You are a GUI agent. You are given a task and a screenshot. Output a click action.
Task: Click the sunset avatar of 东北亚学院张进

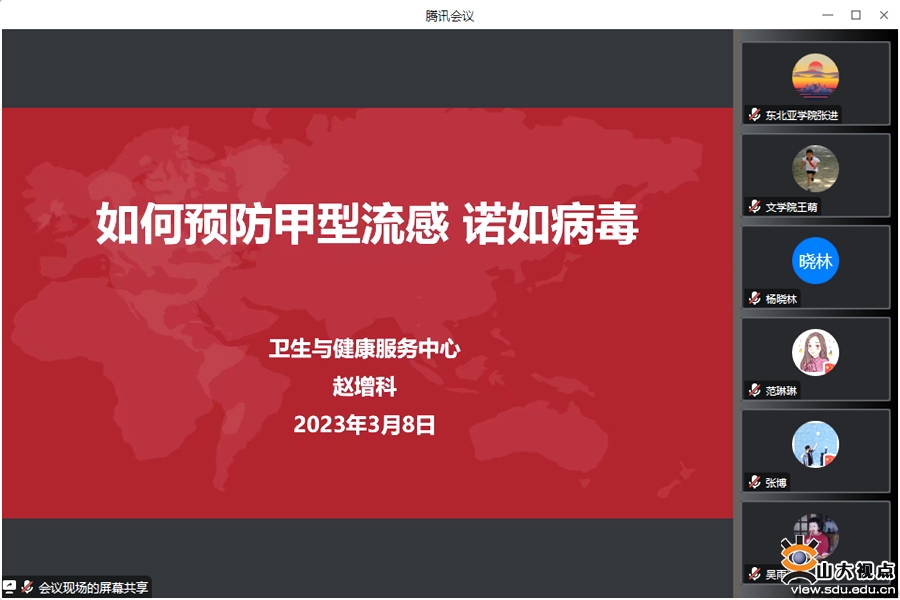click(x=815, y=76)
